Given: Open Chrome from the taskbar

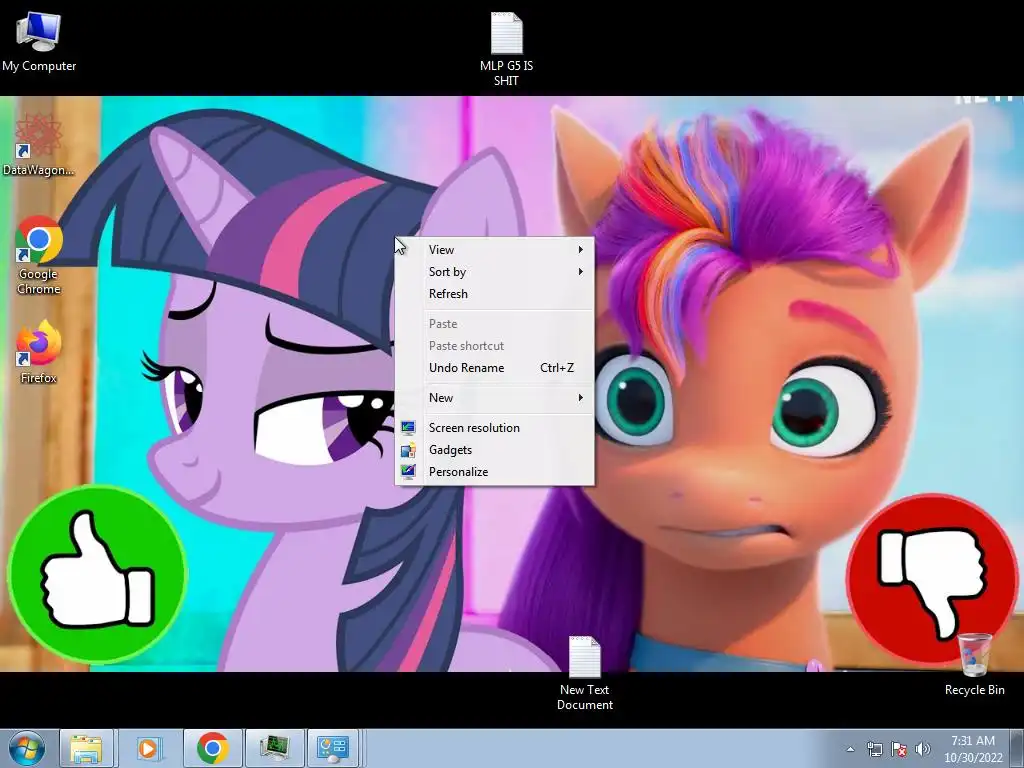Looking at the screenshot, I should pos(212,748).
